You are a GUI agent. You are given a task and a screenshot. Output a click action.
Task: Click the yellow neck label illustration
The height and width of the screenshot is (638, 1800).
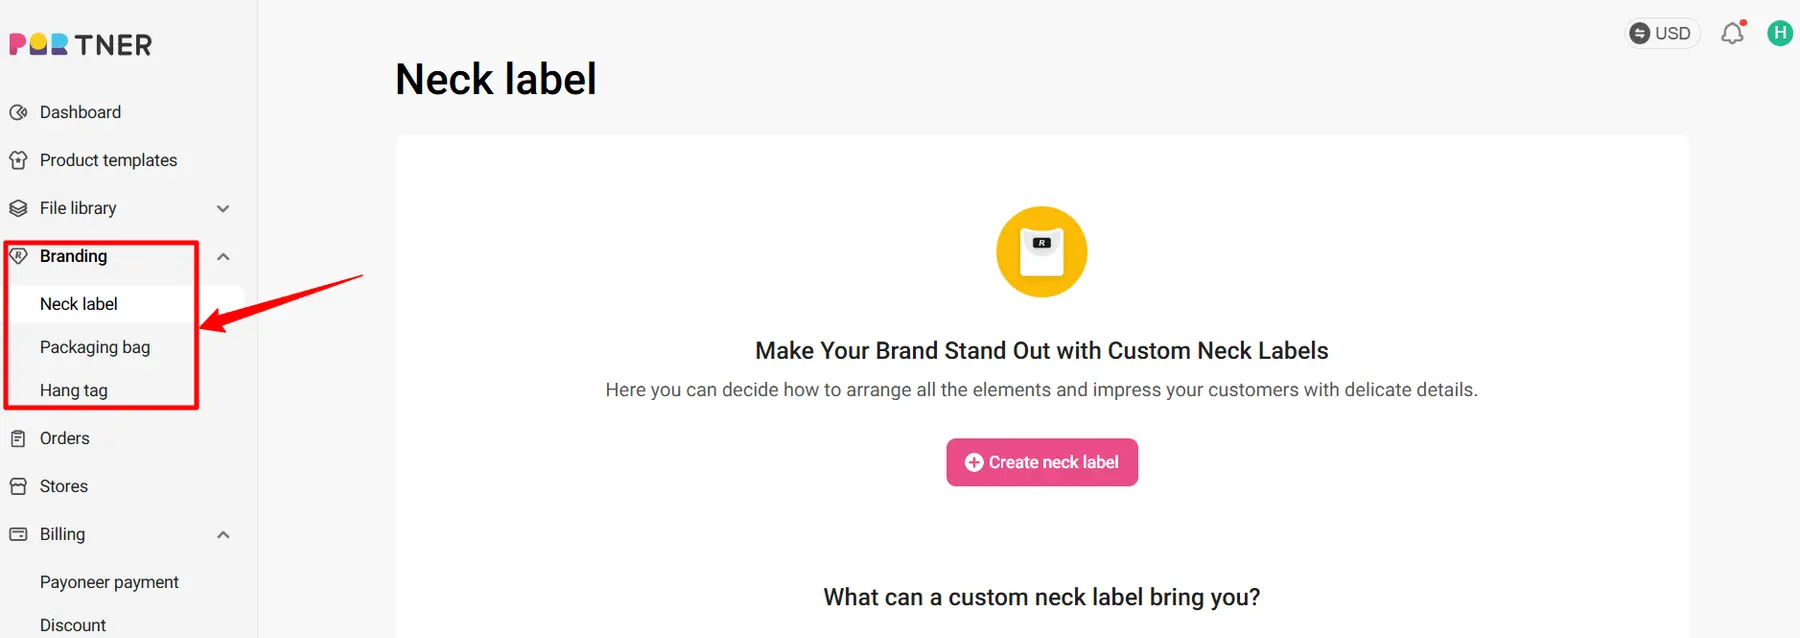[1041, 252]
